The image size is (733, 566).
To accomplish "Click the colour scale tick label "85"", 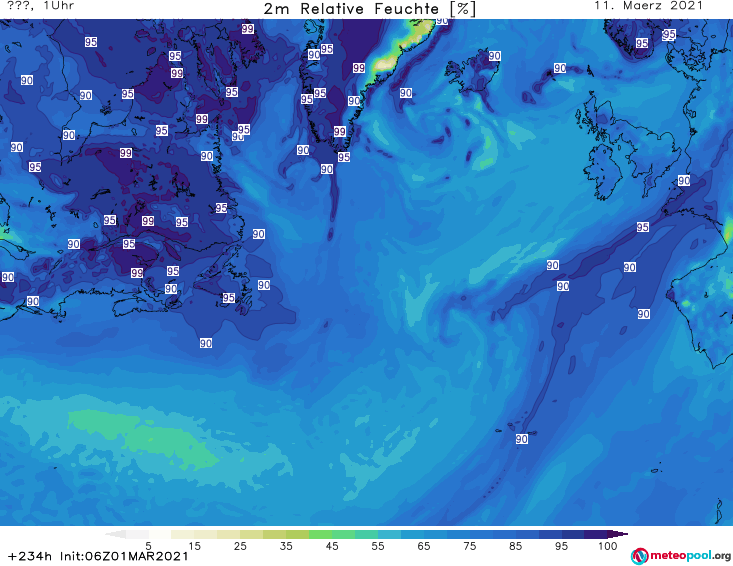I will [x=515, y=546].
